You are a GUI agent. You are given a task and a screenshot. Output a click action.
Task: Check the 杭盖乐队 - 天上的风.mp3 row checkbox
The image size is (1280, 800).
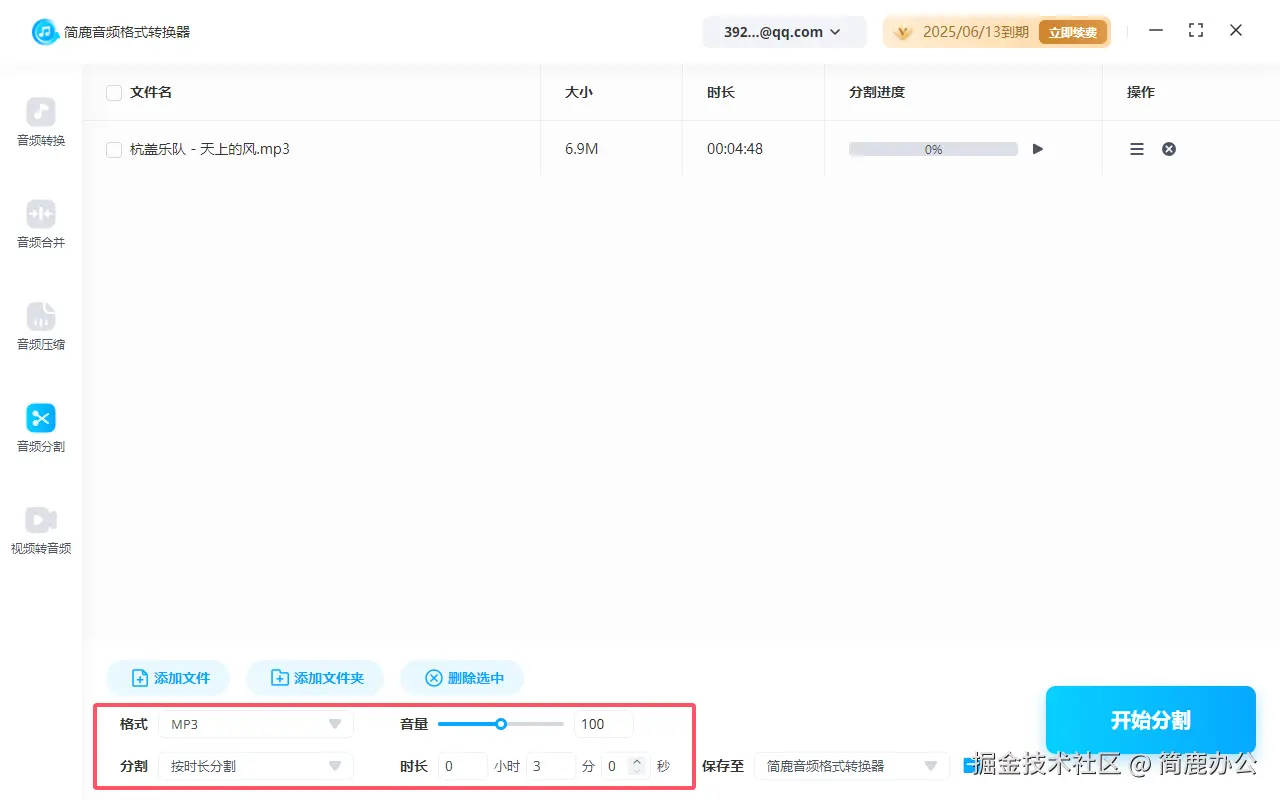click(x=114, y=150)
